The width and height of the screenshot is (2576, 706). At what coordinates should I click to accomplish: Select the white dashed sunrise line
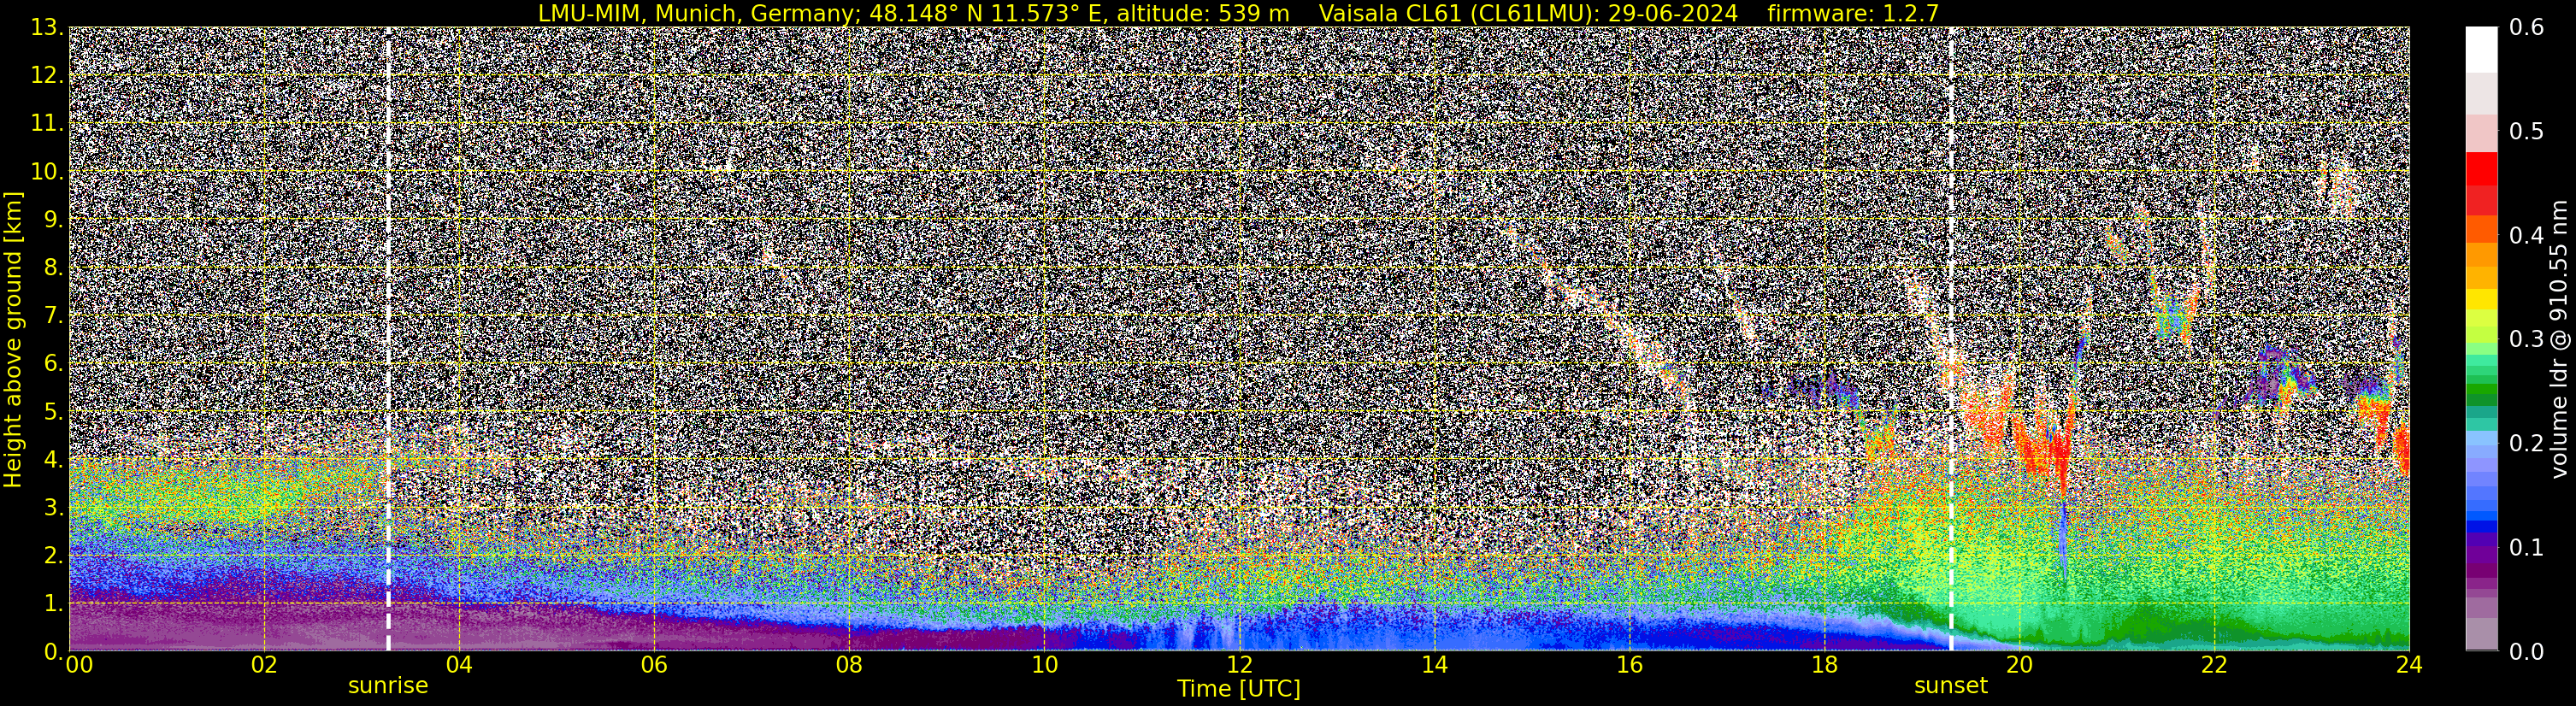point(388,340)
